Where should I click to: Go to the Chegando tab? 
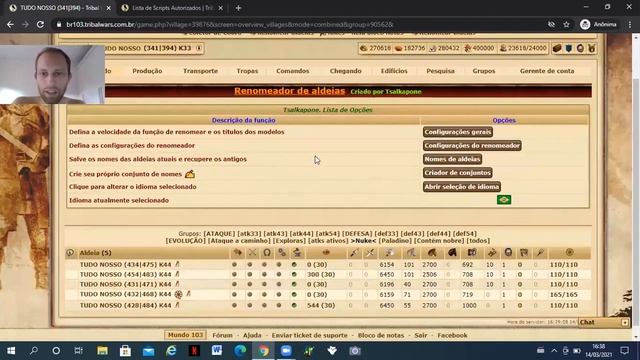pyautogui.click(x=345, y=71)
